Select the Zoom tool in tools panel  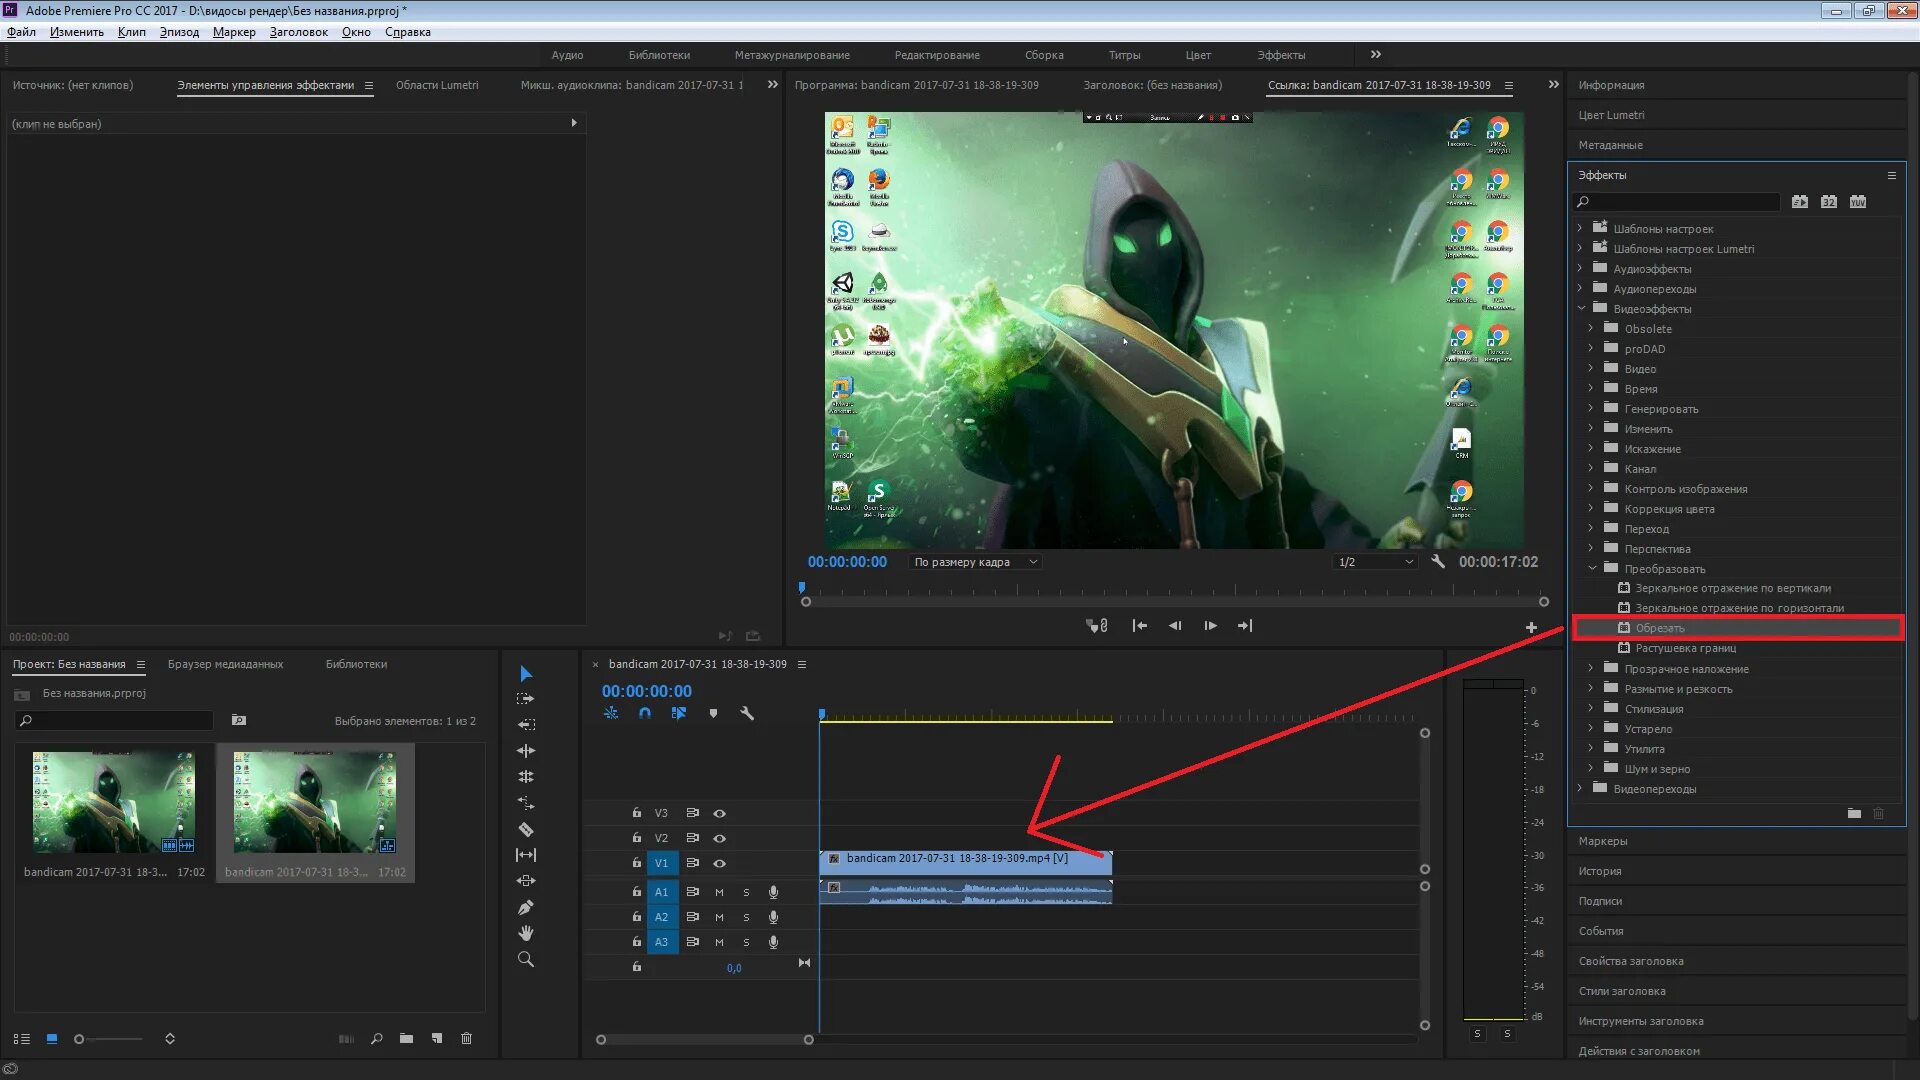point(526,959)
